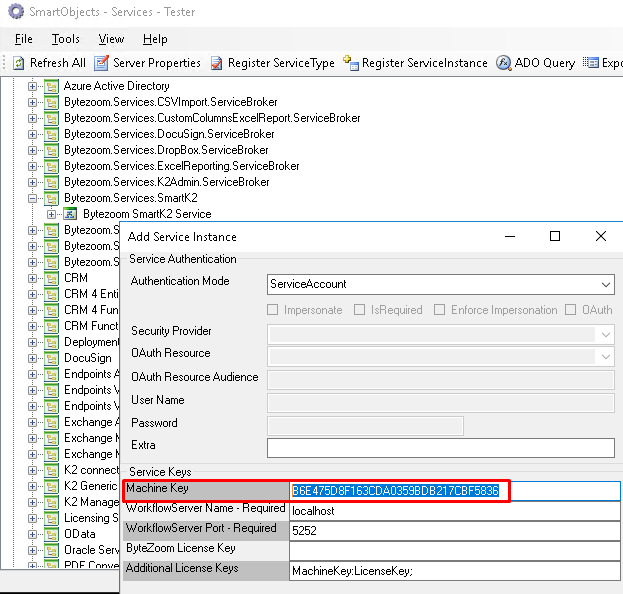Expand the OData tree node
The image size is (623, 594).
click(x=32, y=534)
